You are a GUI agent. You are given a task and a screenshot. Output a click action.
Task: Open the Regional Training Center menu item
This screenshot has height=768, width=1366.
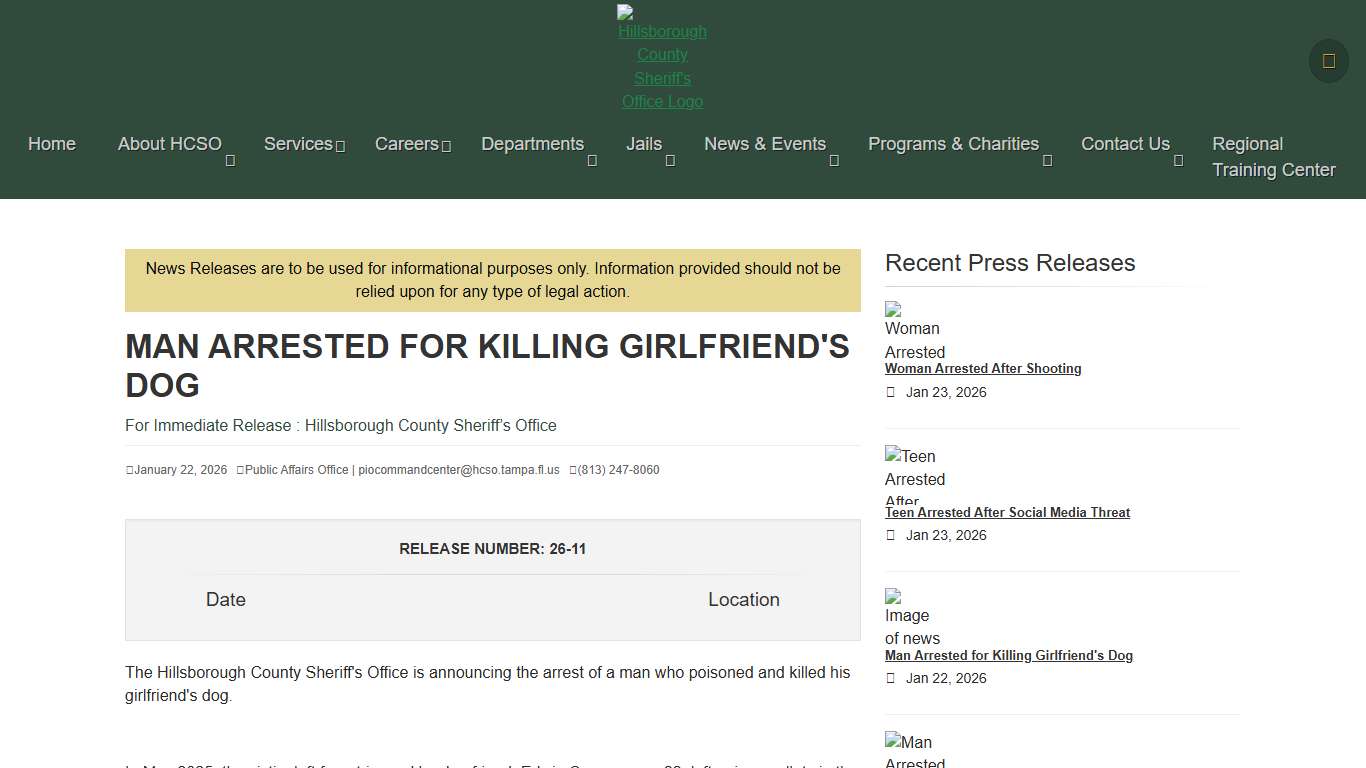[x=1273, y=157]
